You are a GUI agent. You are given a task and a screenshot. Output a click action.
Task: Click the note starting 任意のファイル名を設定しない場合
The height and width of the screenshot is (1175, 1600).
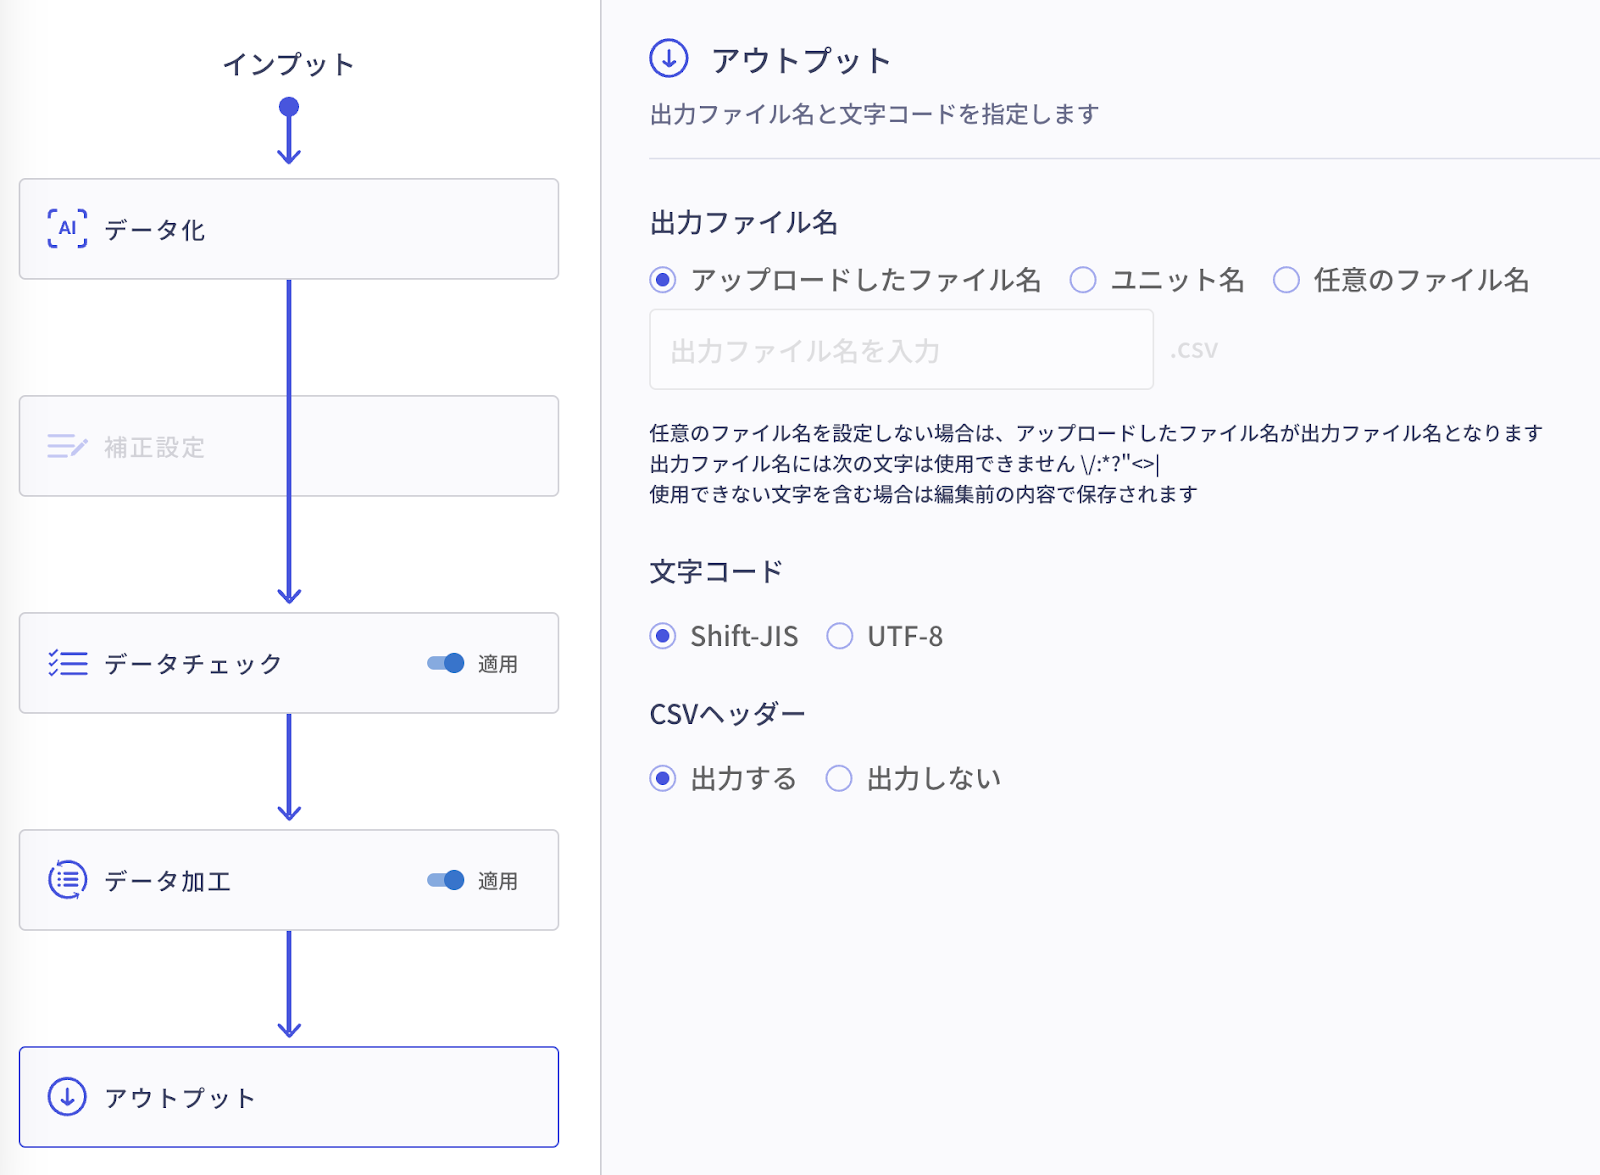point(1096,433)
